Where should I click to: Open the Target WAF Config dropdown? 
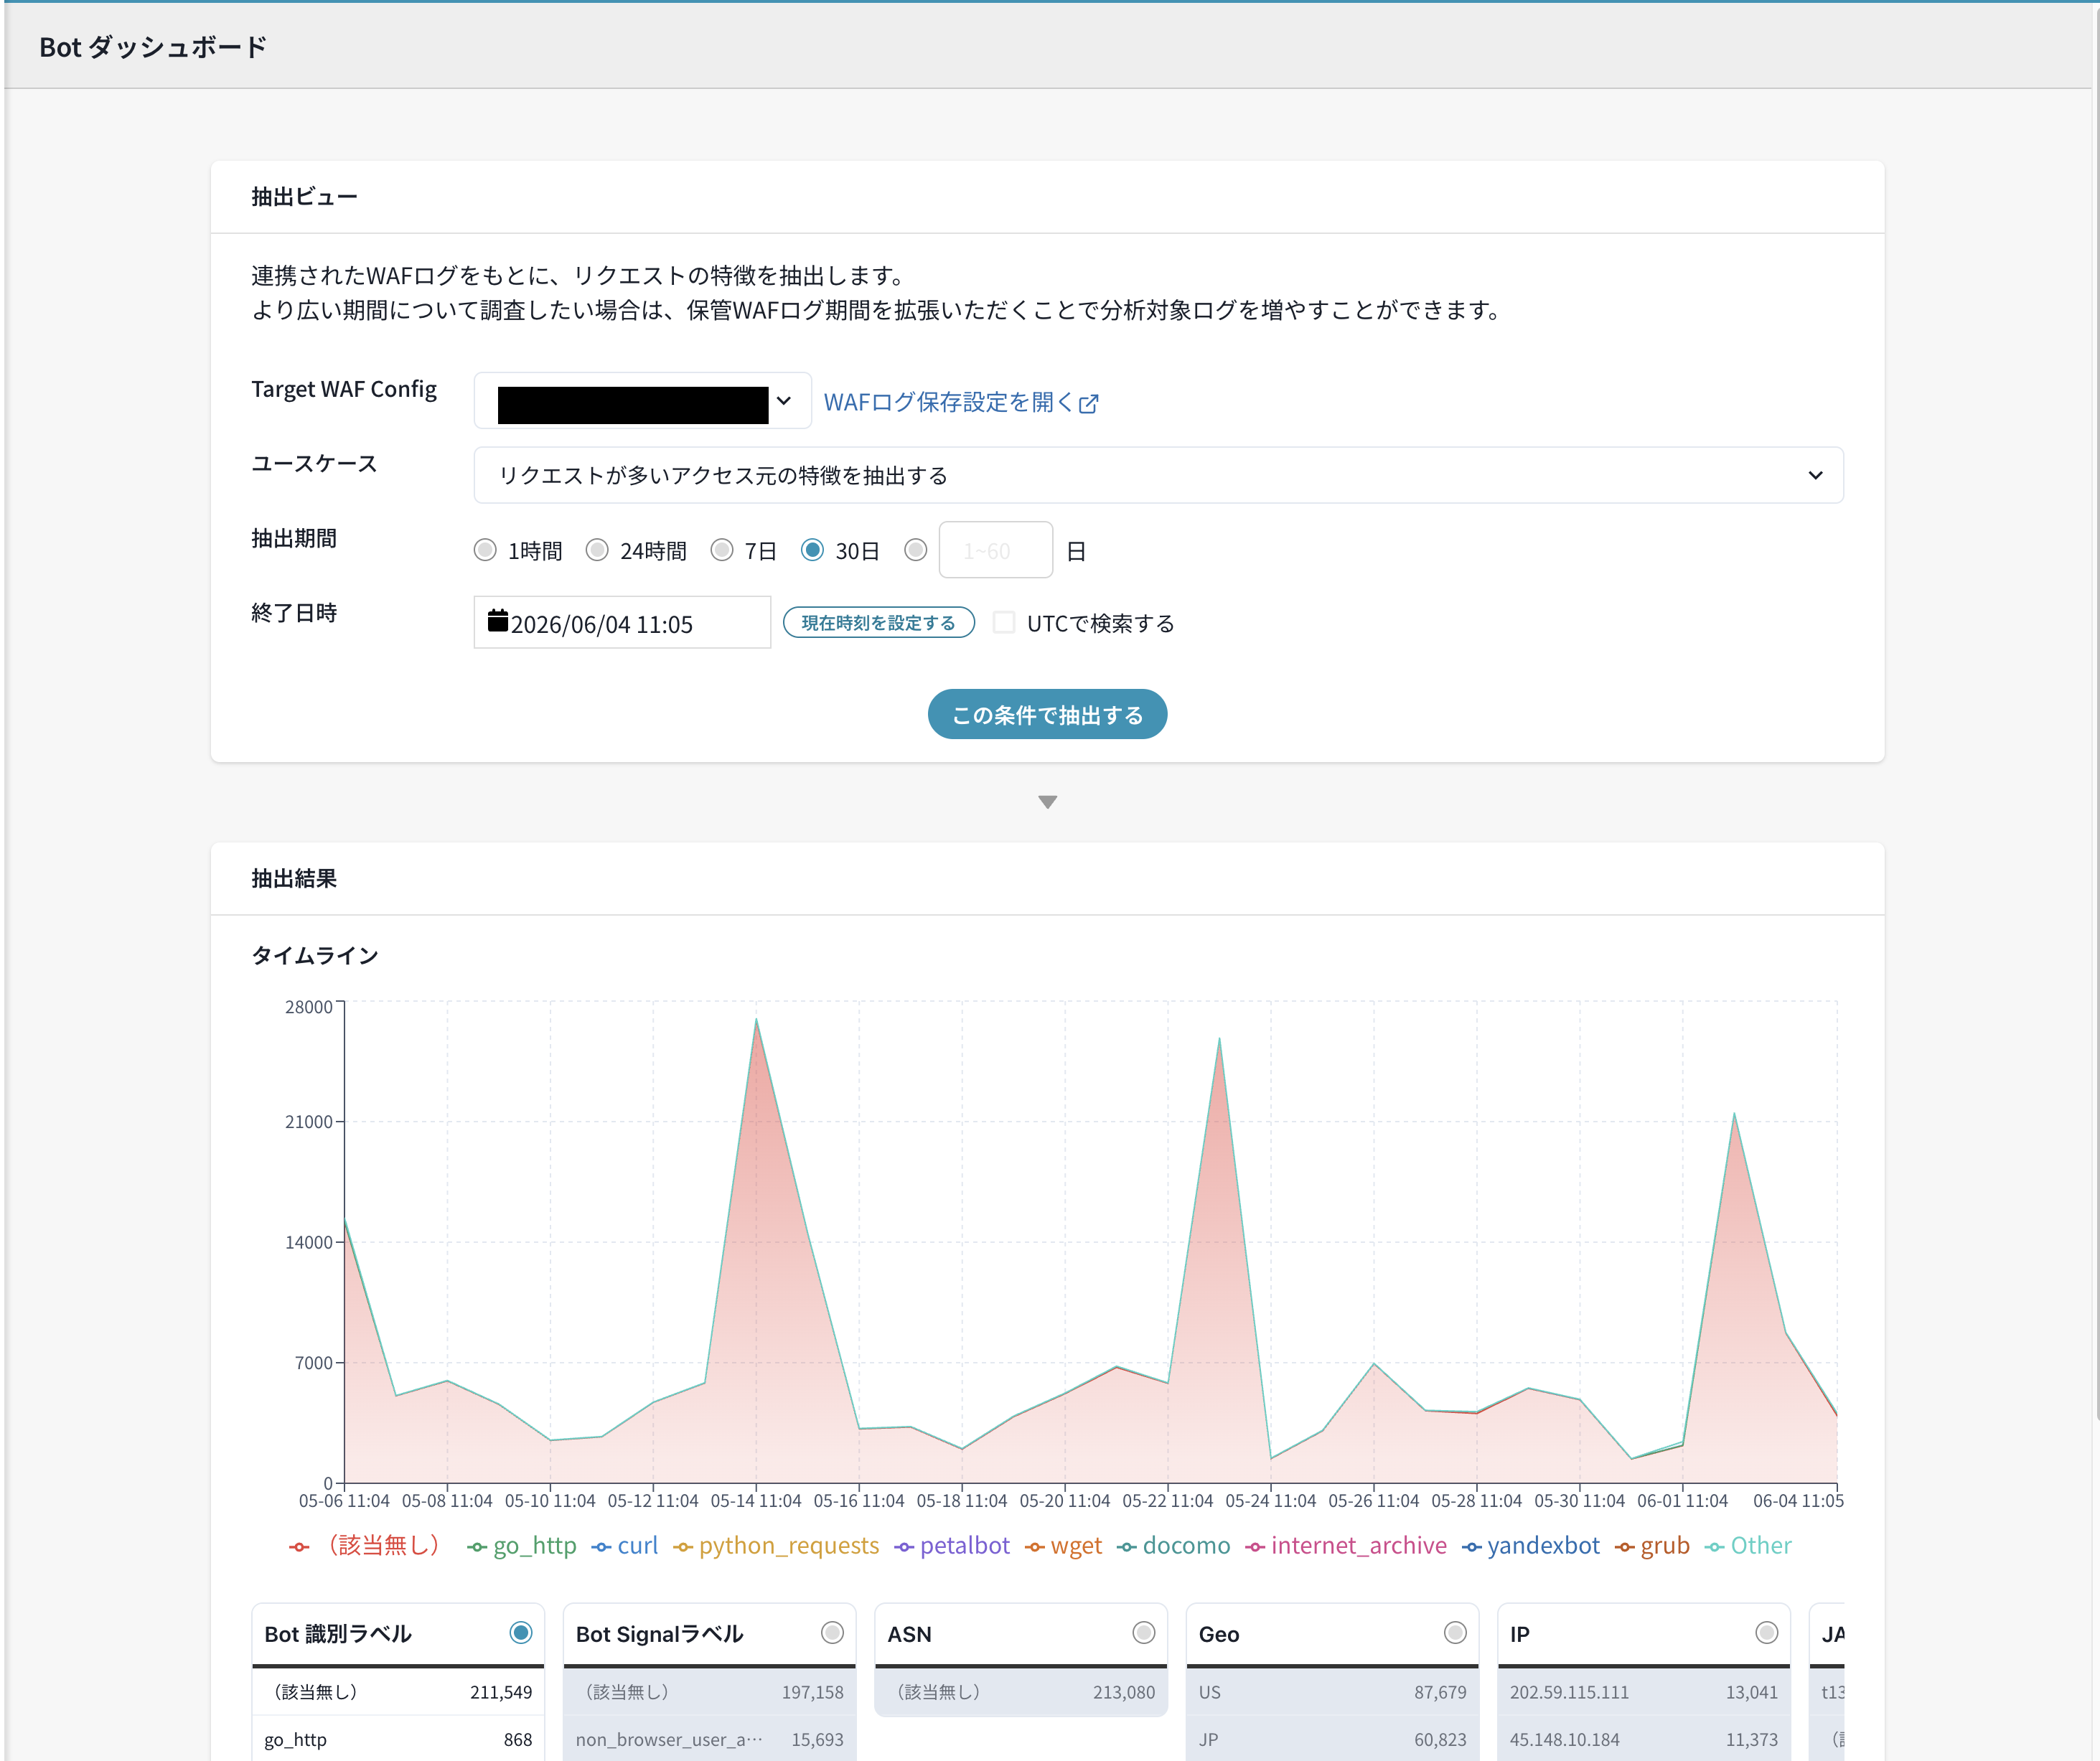pyautogui.click(x=642, y=401)
